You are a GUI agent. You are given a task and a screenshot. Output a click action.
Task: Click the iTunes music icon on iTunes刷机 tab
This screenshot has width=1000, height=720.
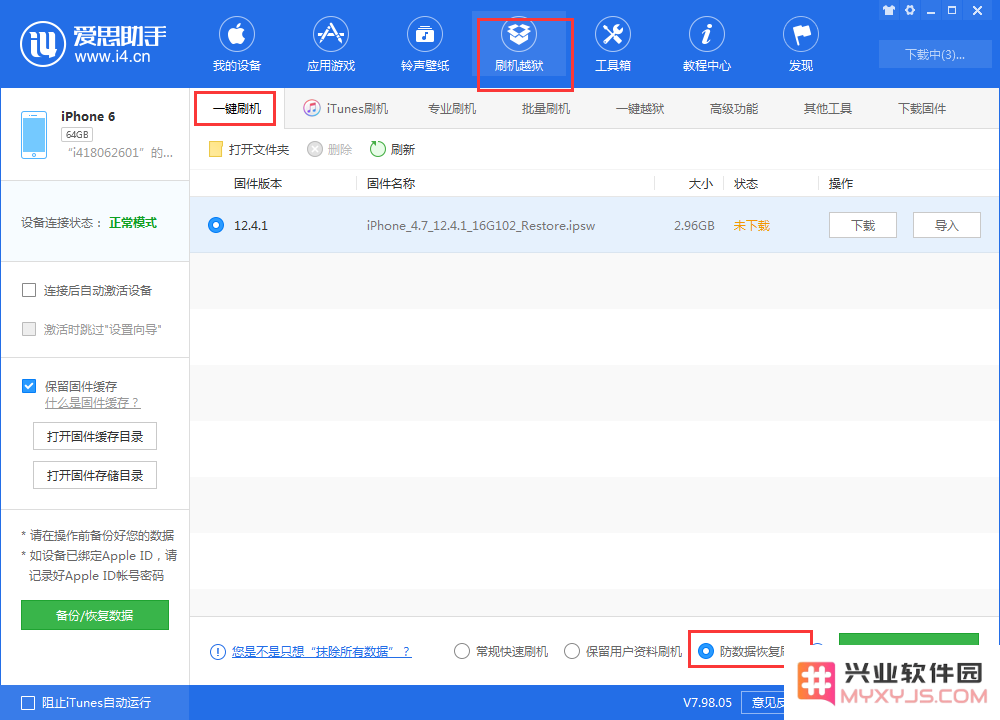pos(312,108)
